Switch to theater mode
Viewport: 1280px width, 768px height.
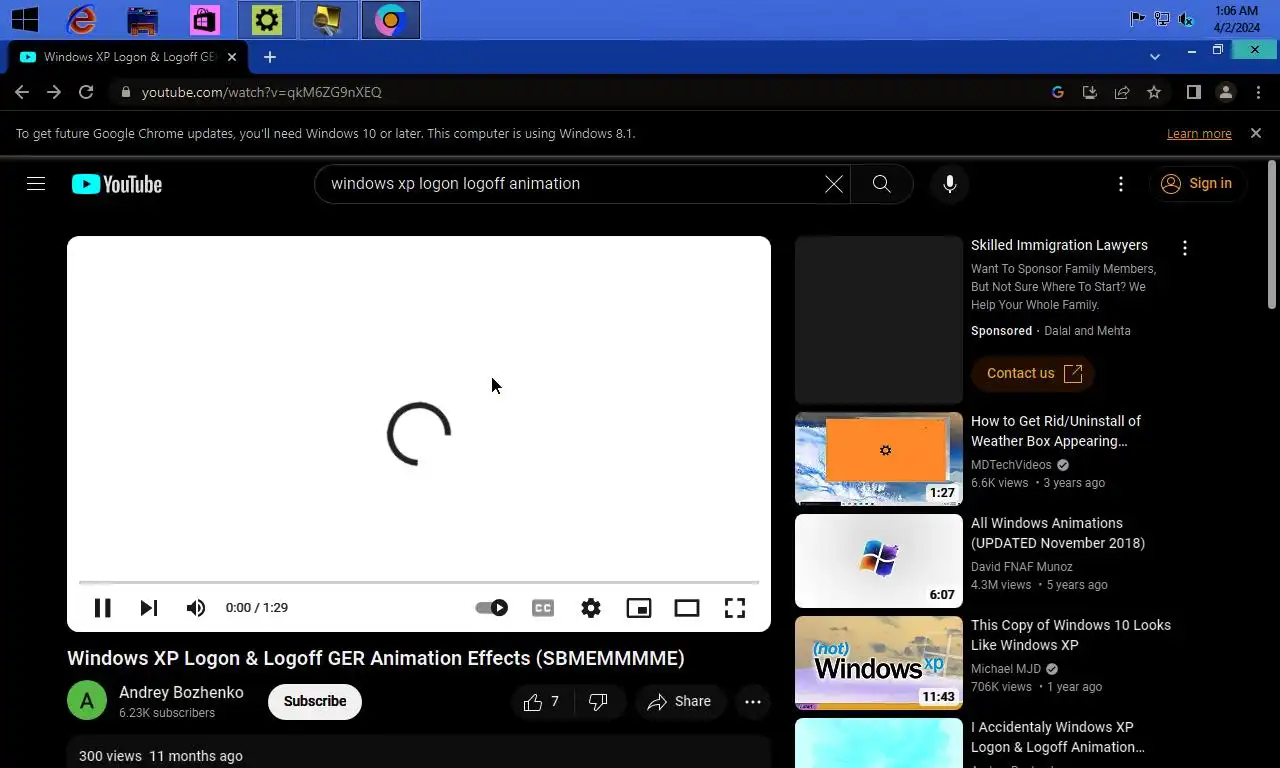click(687, 608)
